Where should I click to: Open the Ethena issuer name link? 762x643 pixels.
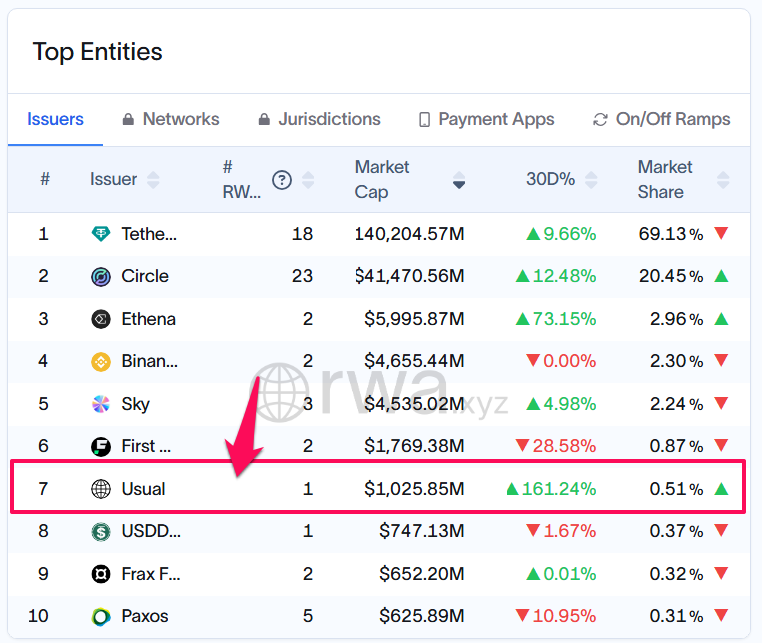pyautogui.click(x=148, y=320)
